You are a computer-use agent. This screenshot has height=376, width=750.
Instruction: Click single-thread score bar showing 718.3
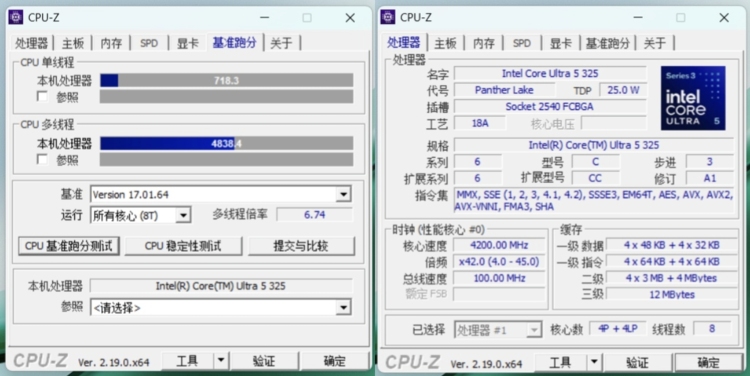(227, 80)
